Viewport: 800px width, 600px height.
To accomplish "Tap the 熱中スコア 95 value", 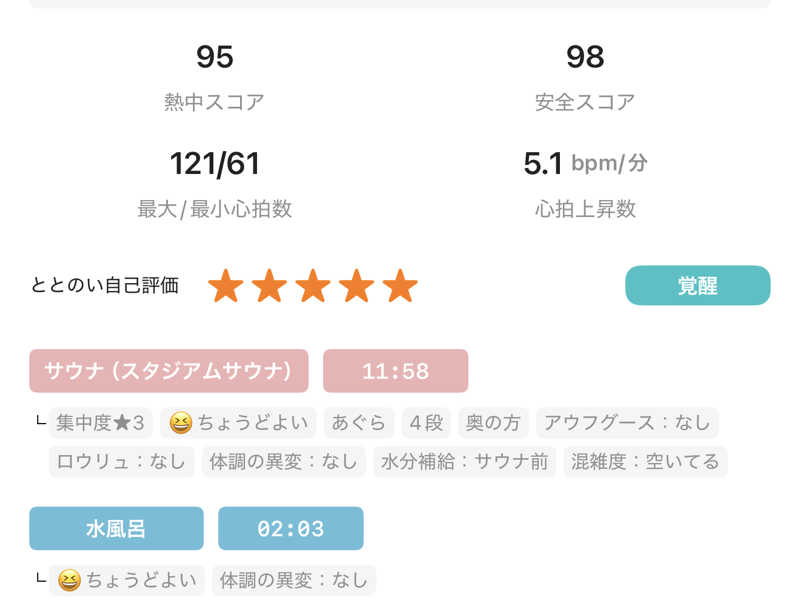I will 214,58.
